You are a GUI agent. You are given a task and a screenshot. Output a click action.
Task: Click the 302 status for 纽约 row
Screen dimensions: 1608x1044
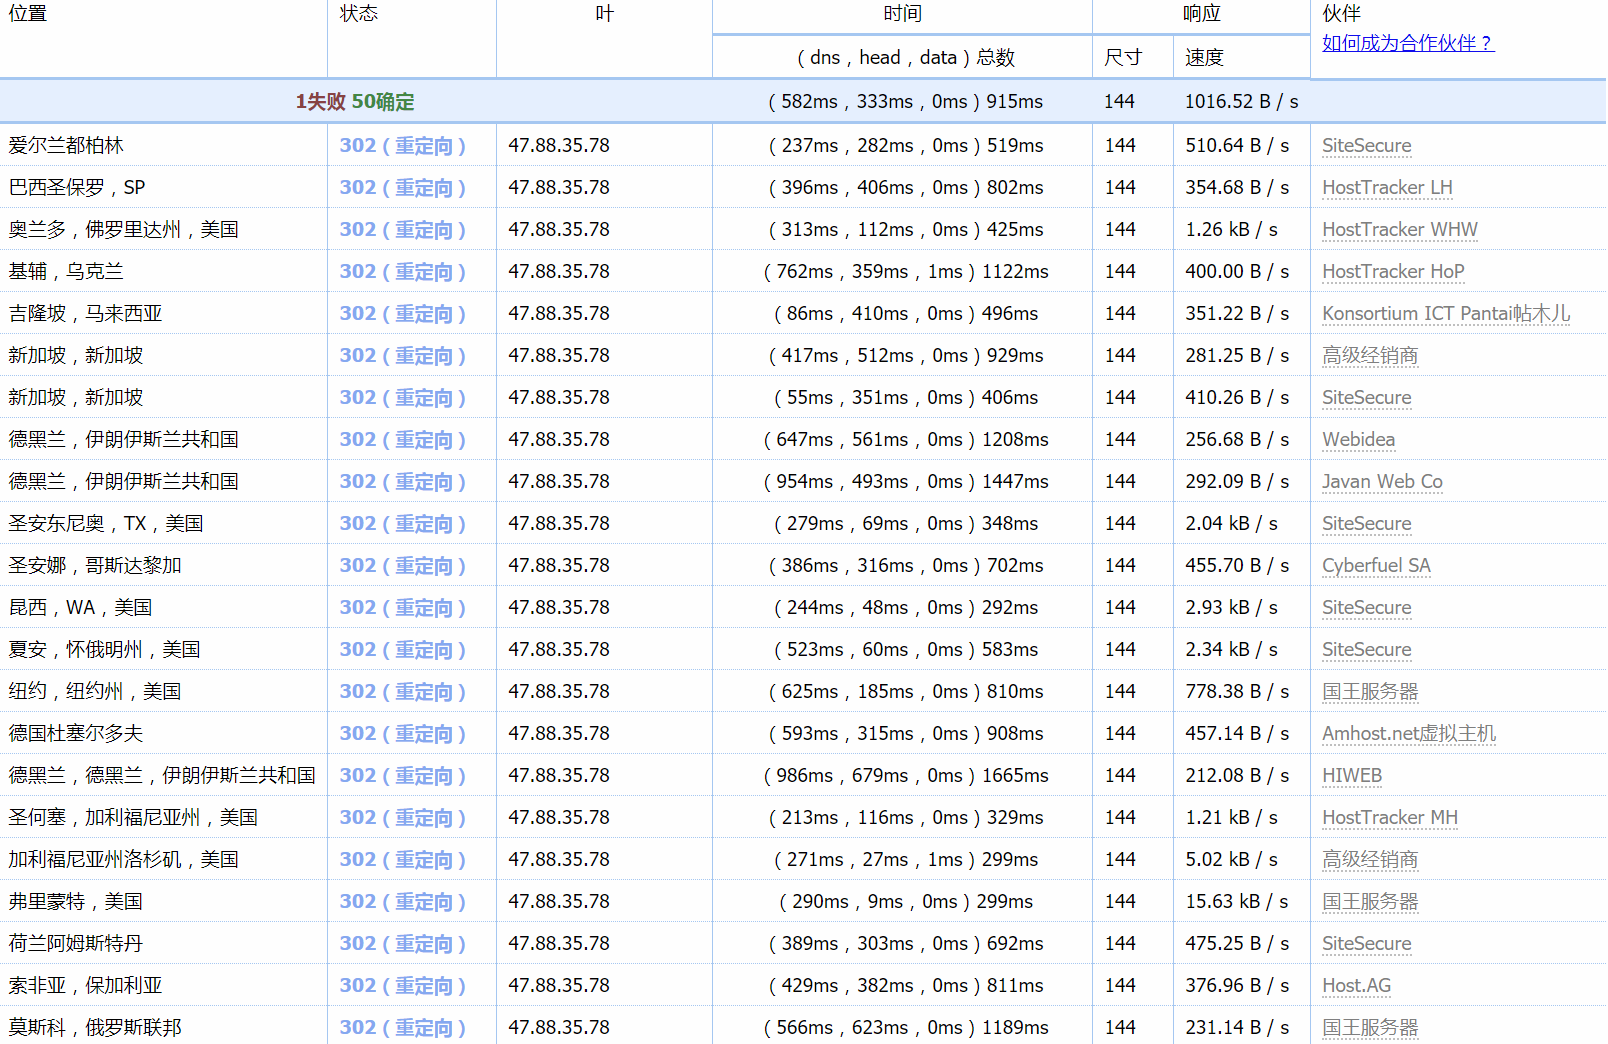click(x=402, y=692)
